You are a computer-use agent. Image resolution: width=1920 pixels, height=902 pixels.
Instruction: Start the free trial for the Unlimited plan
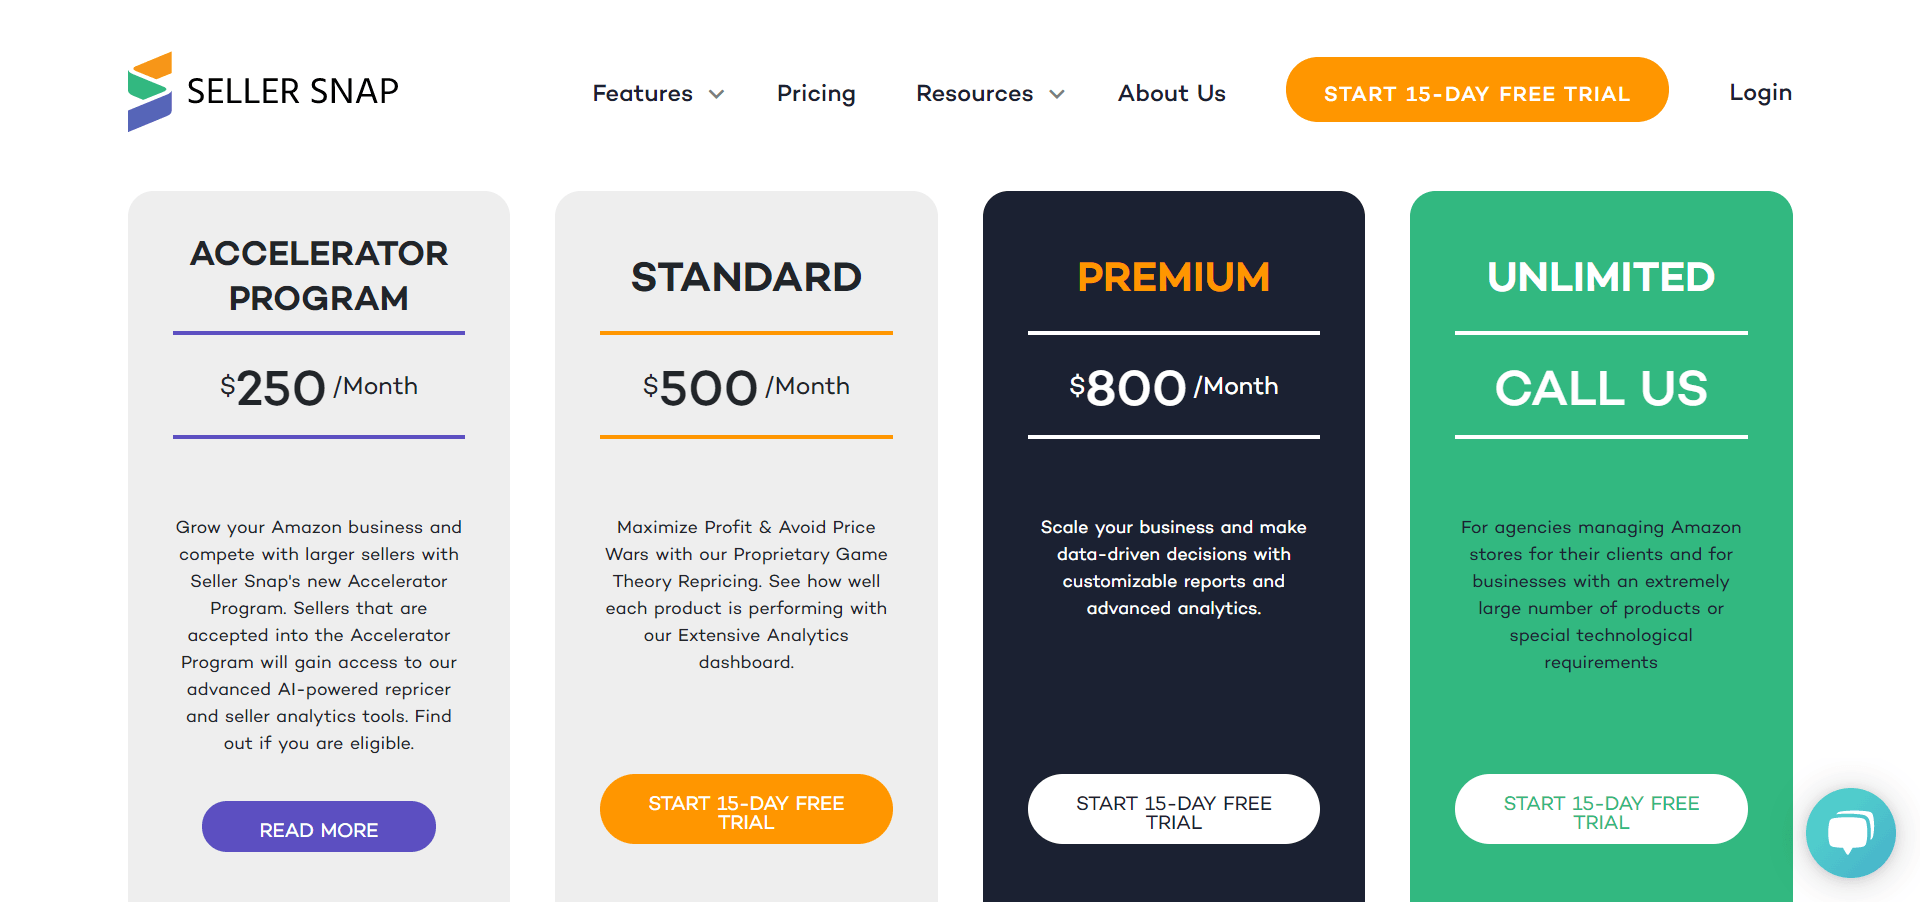[x=1600, y=809]
